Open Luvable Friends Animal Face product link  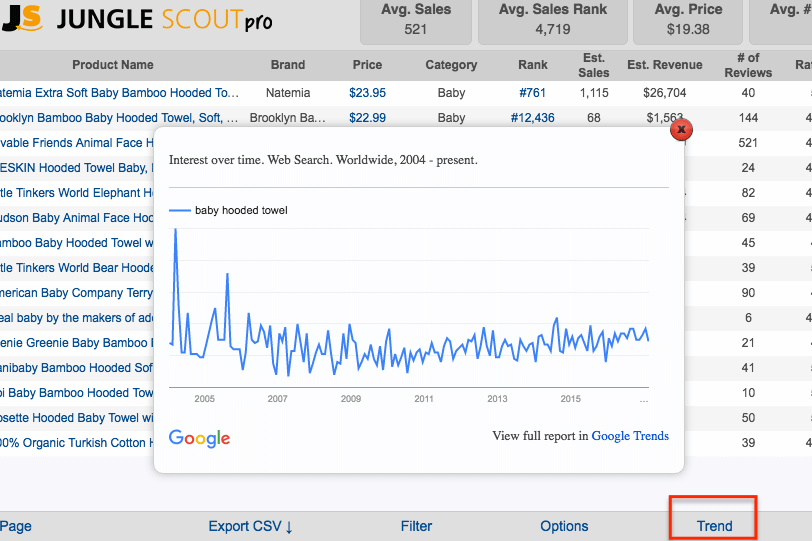tap(77, 142)
